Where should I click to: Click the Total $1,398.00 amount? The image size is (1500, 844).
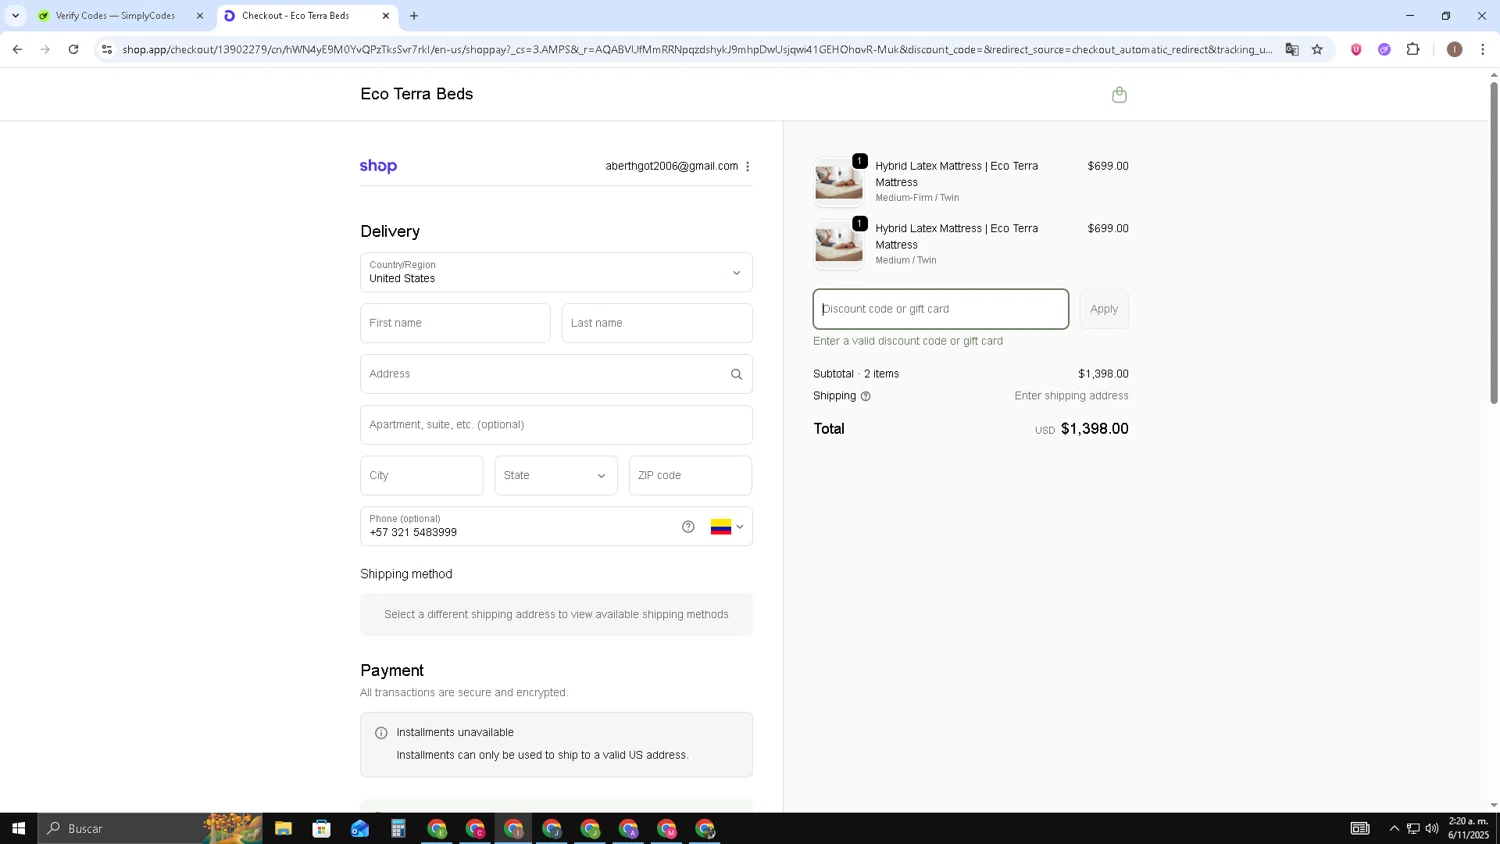pyautogui.click(x=1094, y=429)
